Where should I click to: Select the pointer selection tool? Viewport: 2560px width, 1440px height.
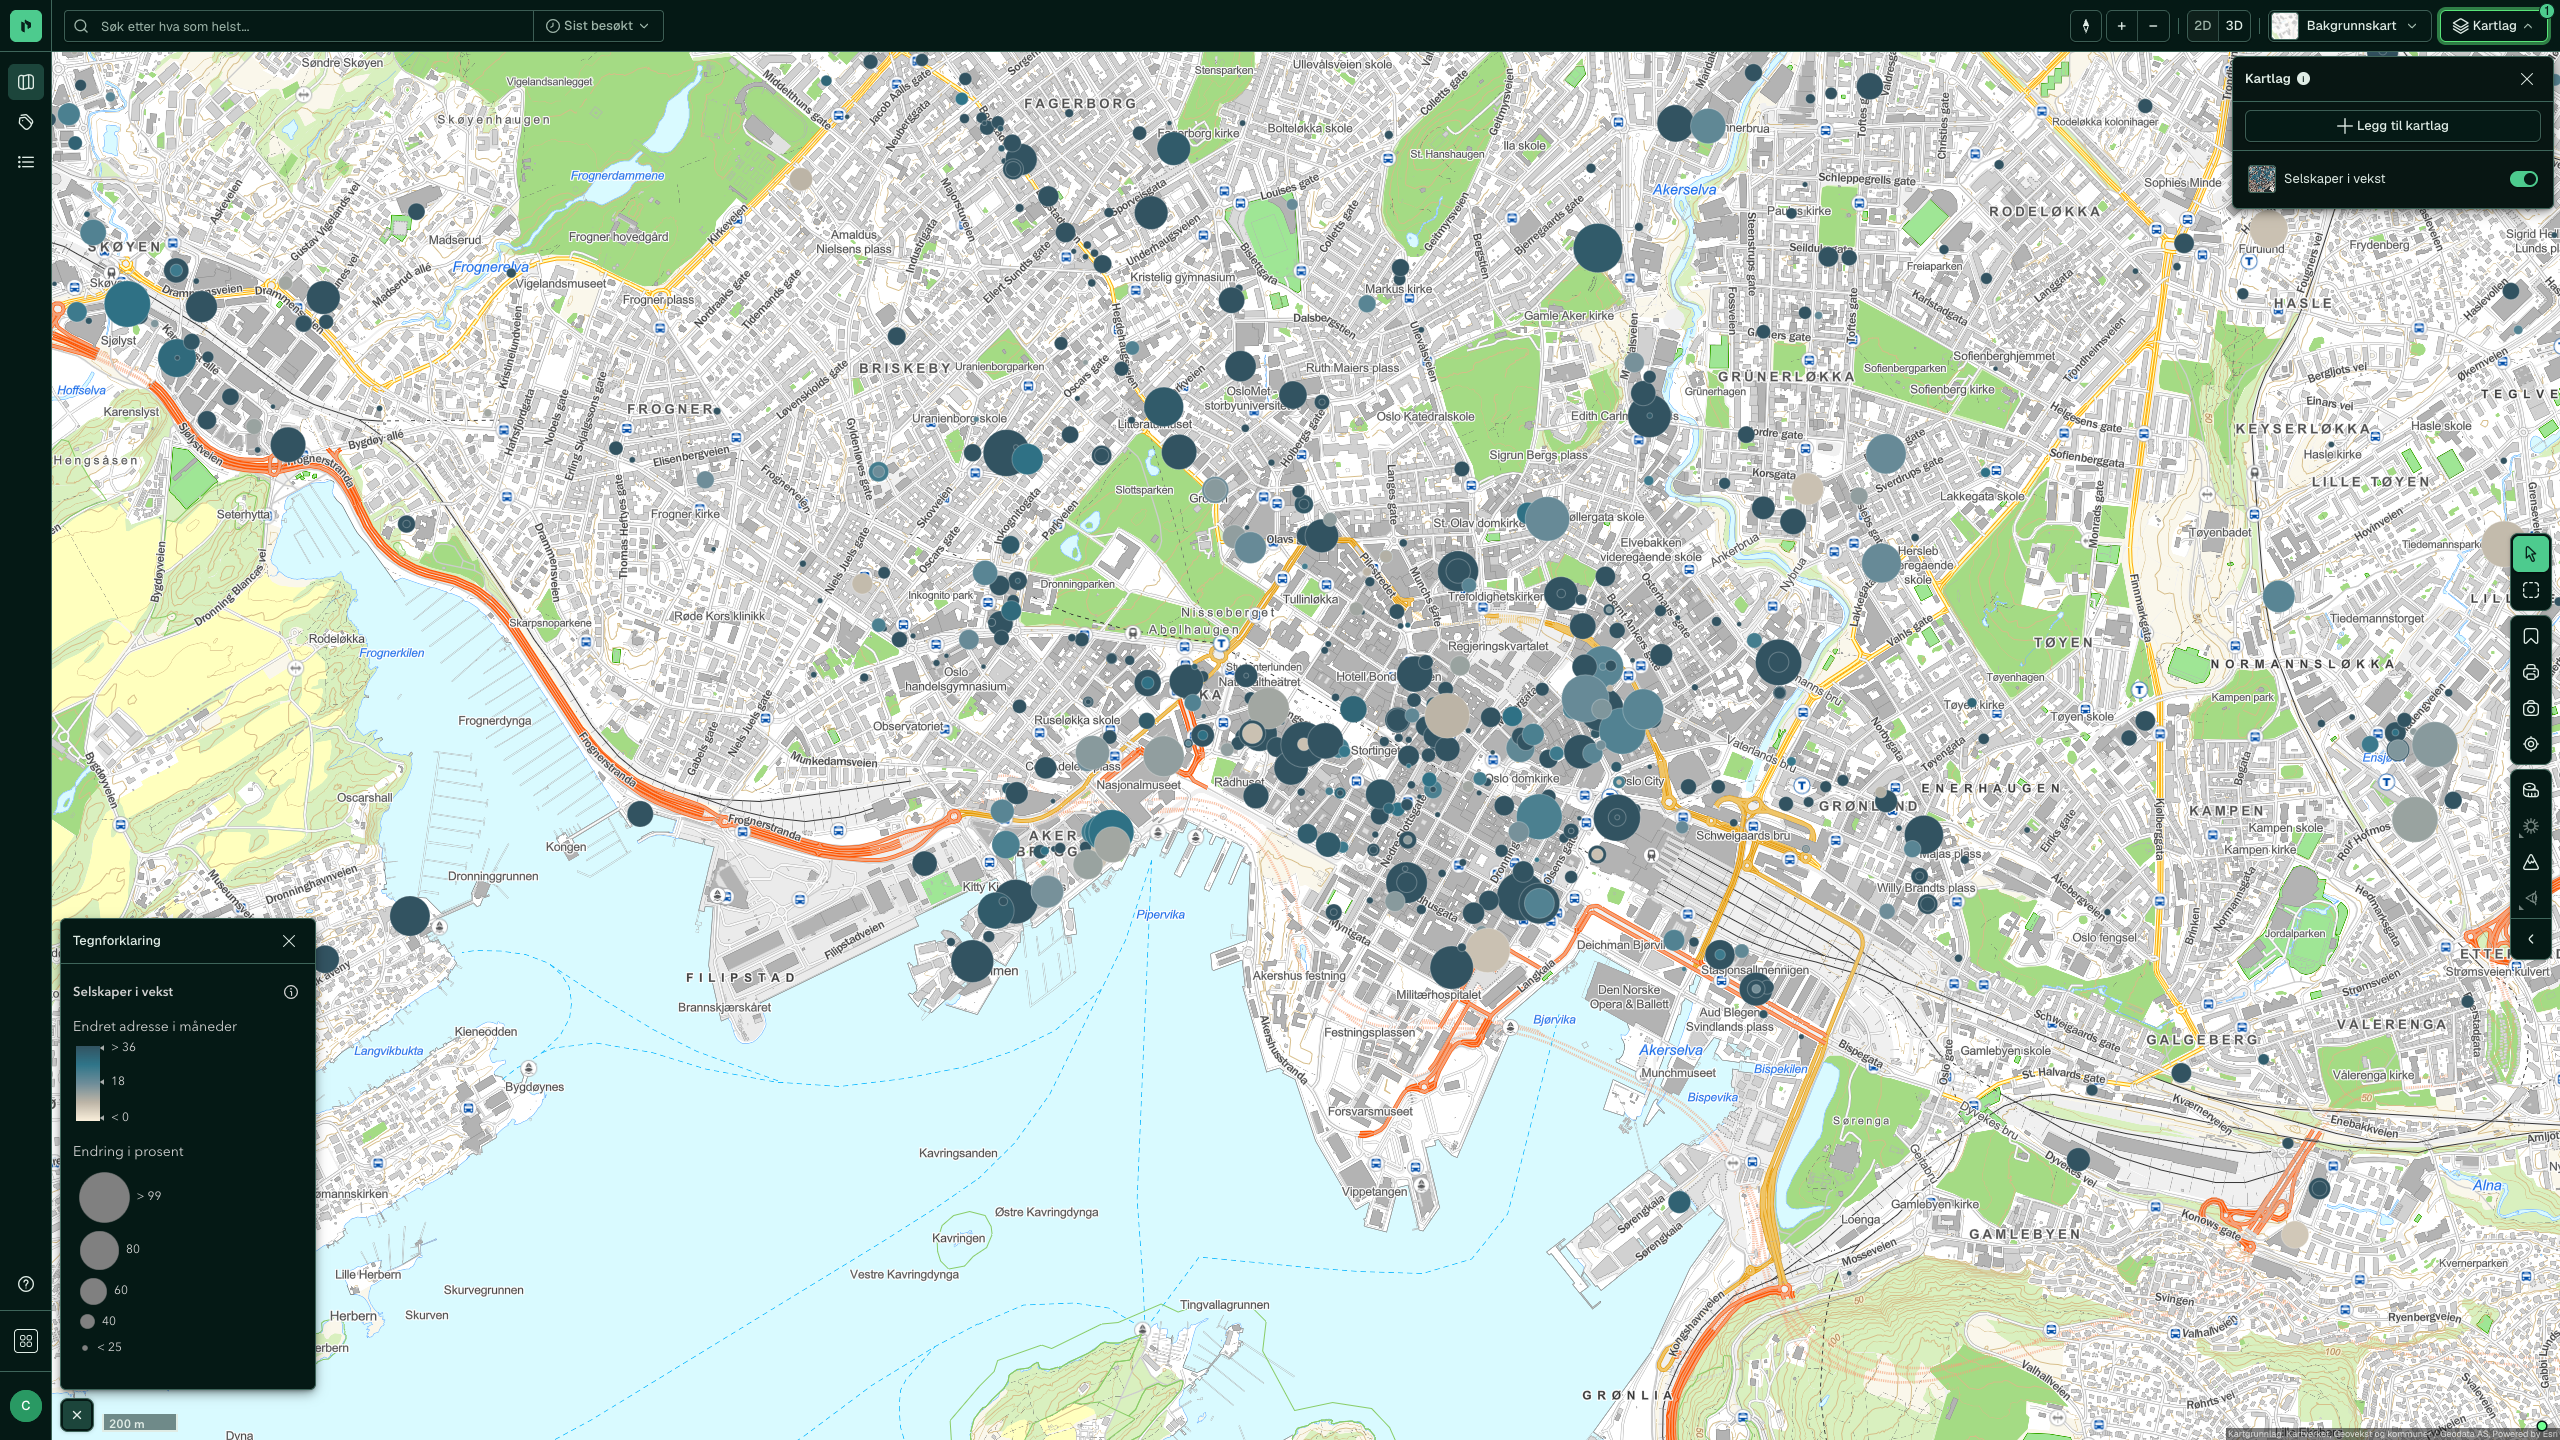pos(2531,554)
